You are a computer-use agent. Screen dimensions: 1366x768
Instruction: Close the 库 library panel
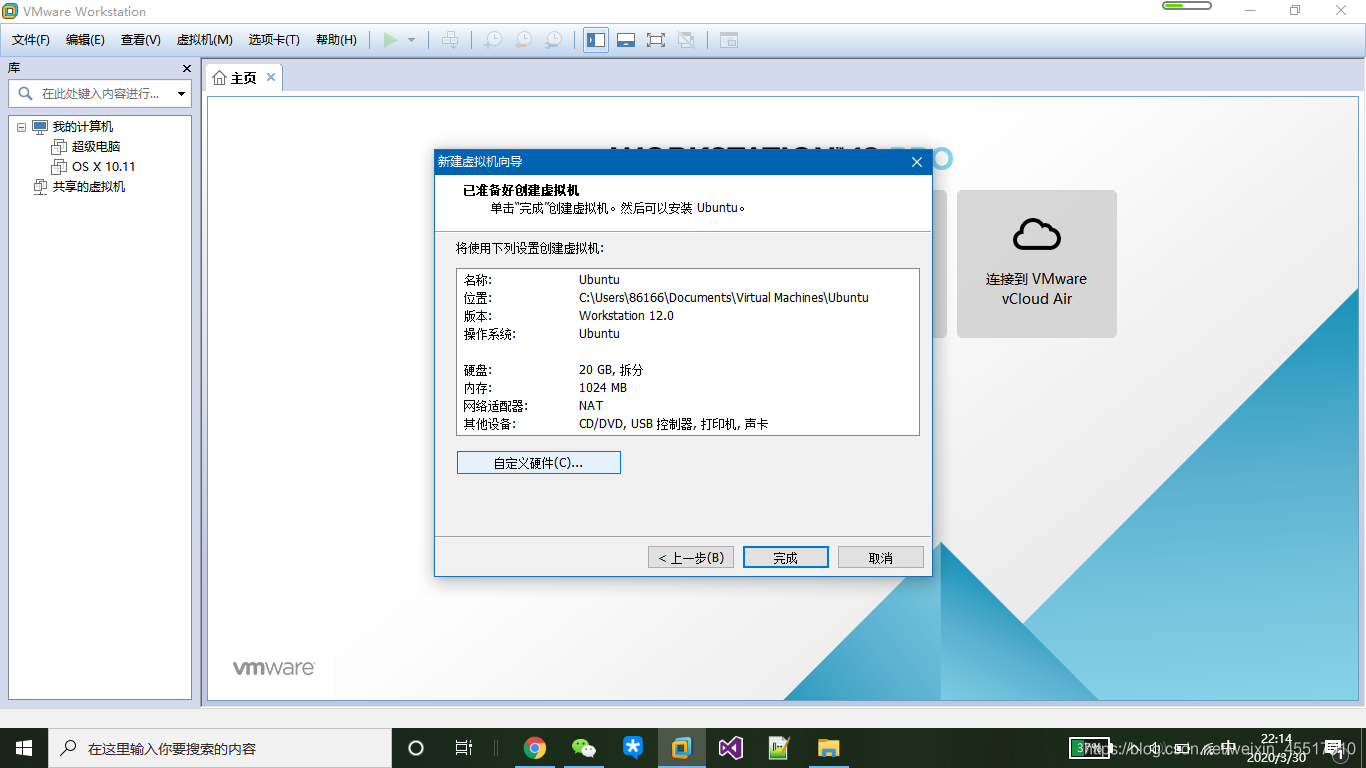186,68
